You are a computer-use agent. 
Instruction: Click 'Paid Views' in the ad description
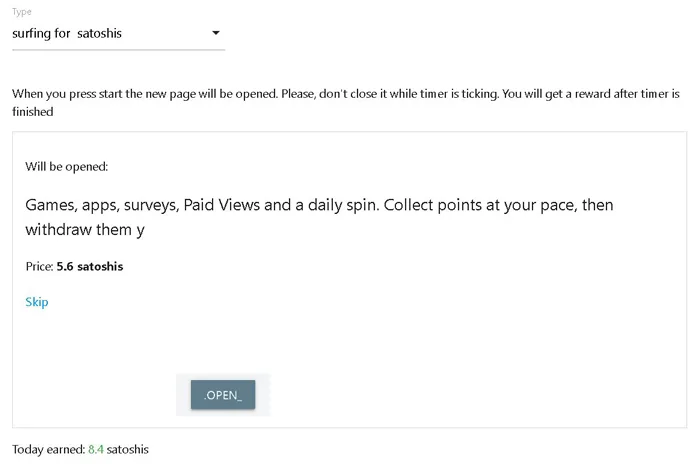click(221, 205)
